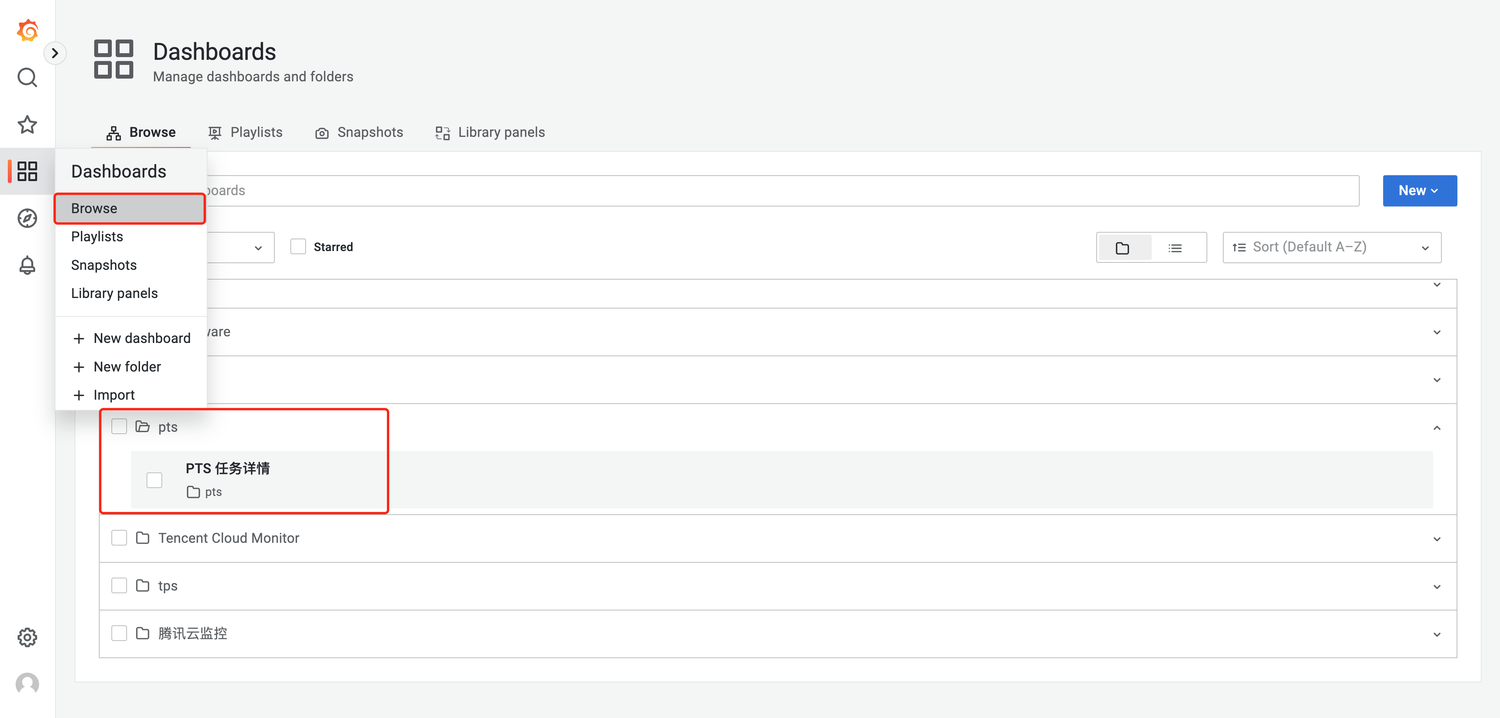Open the Sort (Default A–Z) dropdown
The image size is (1500, 718).
(1331, 247)
